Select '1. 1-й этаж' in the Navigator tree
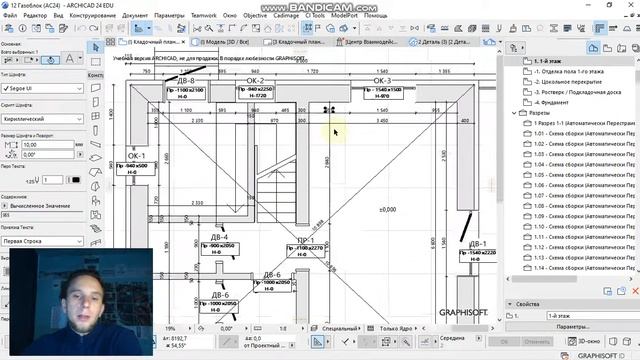 point(547,61)
